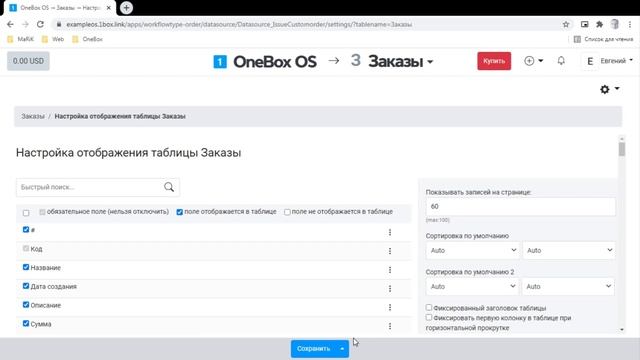Open the OneBox bookmarks folder
The width and height of the screenshot is (640, 360).
[87, 39]
